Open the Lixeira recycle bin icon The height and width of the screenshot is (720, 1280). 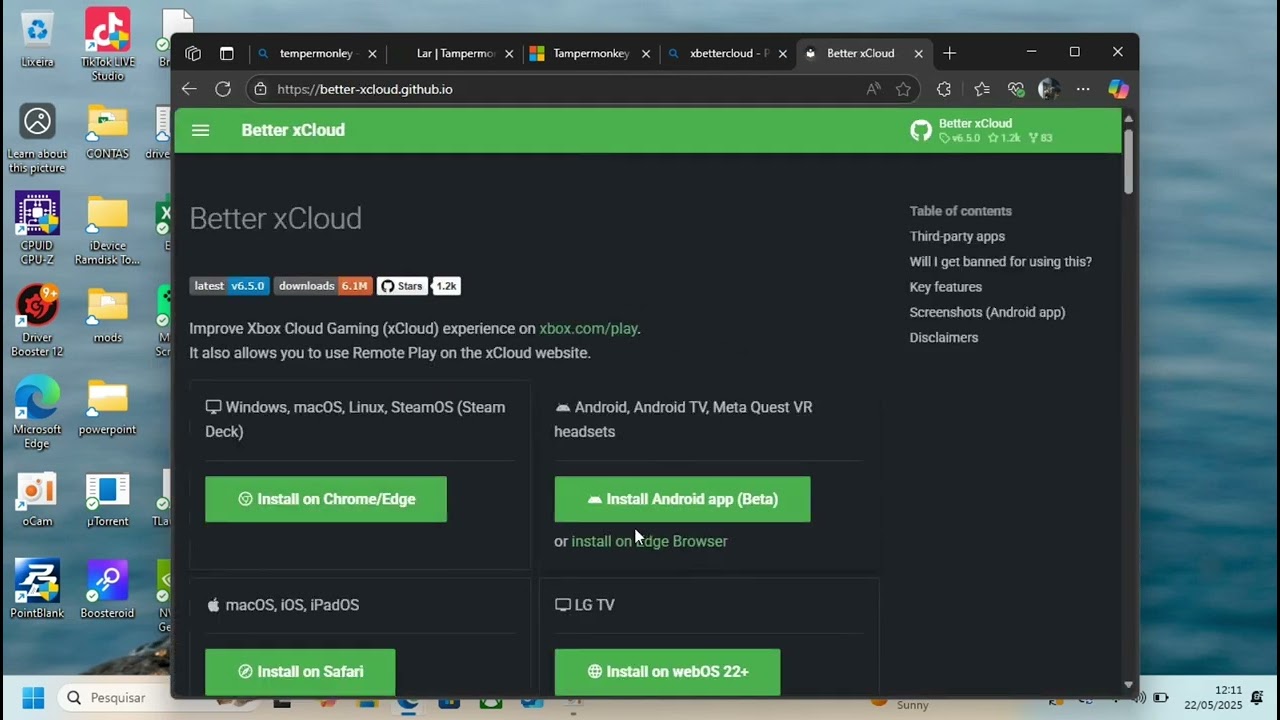pos(37,38)
